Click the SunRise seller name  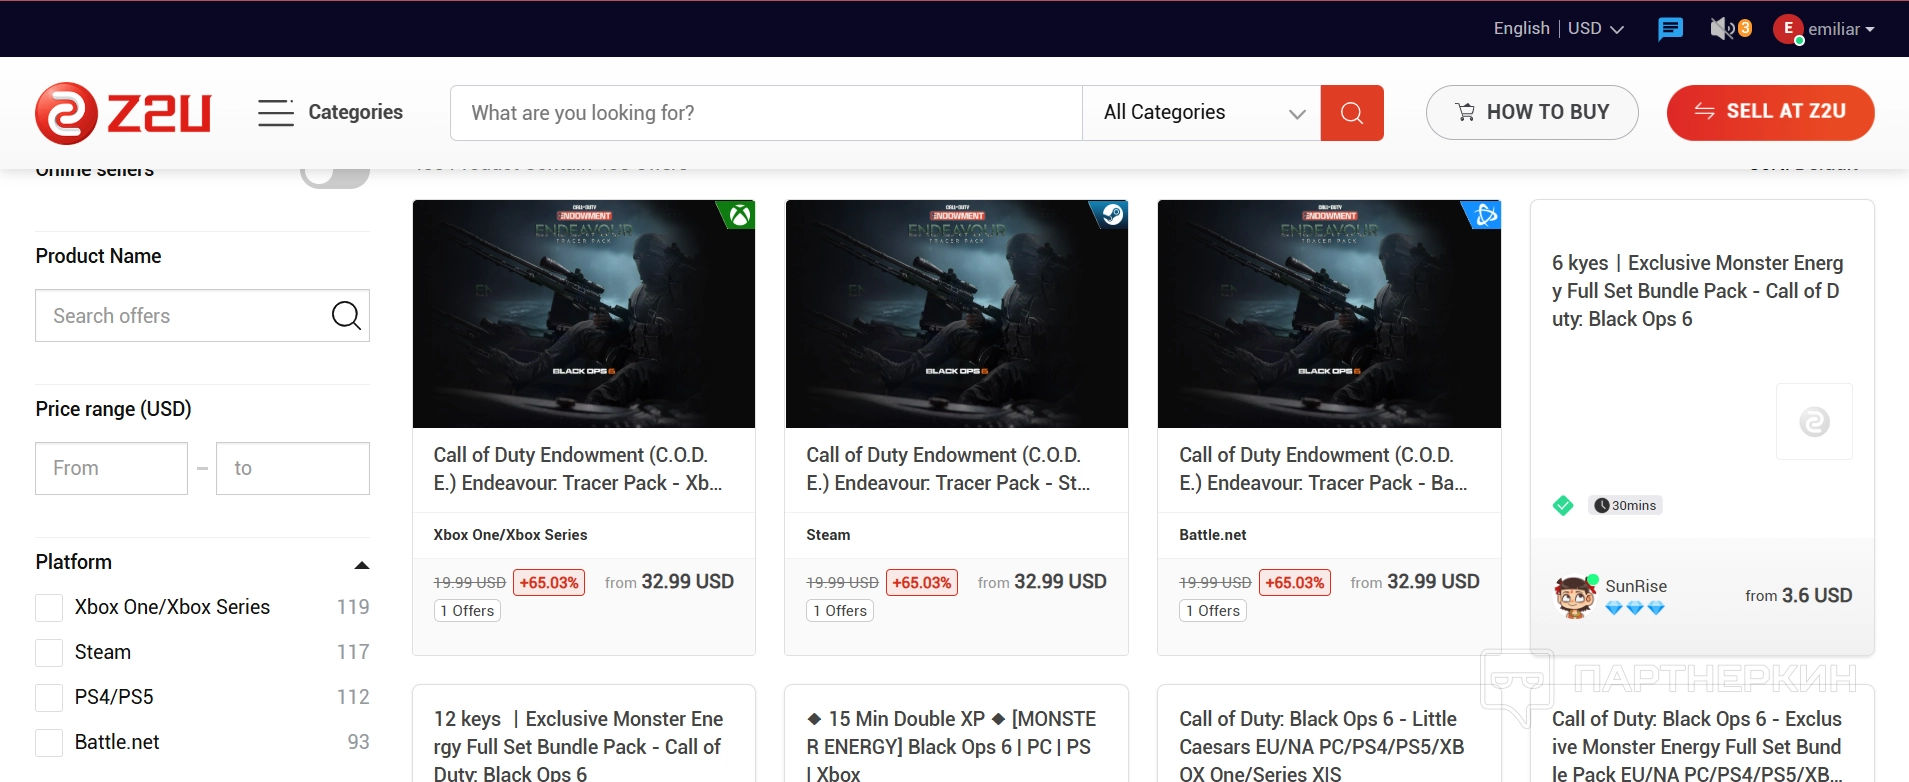point(1636,586)
